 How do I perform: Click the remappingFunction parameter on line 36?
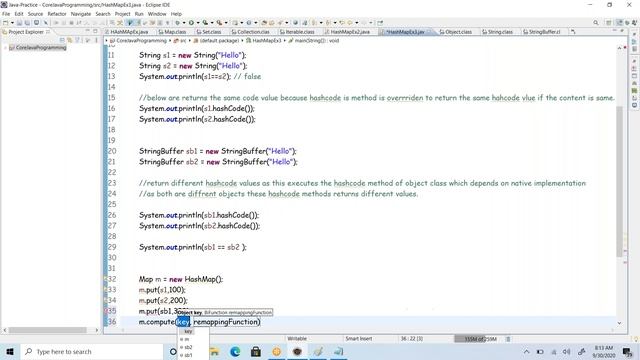click(x=226, y=322)
